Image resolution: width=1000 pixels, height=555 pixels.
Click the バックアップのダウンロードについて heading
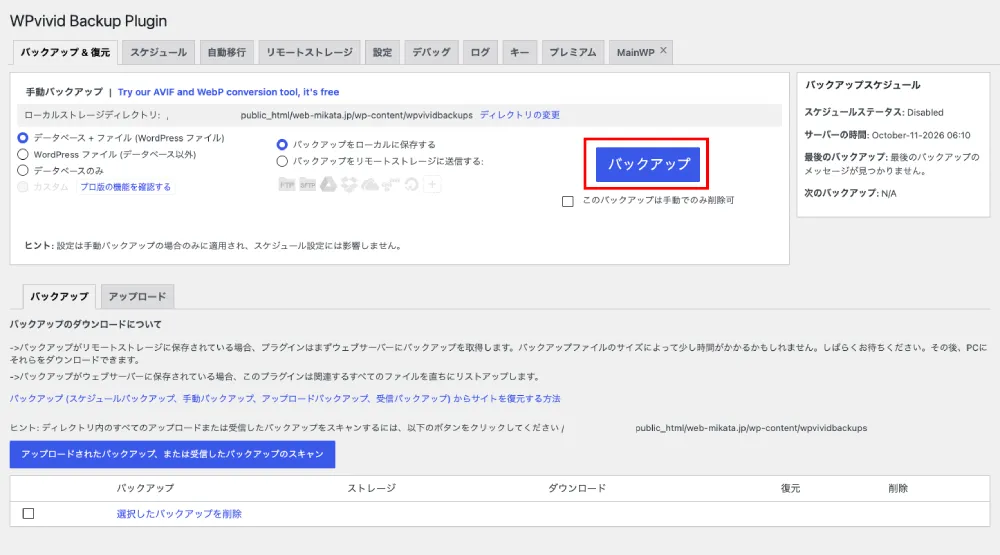click(x=85, y=324)
